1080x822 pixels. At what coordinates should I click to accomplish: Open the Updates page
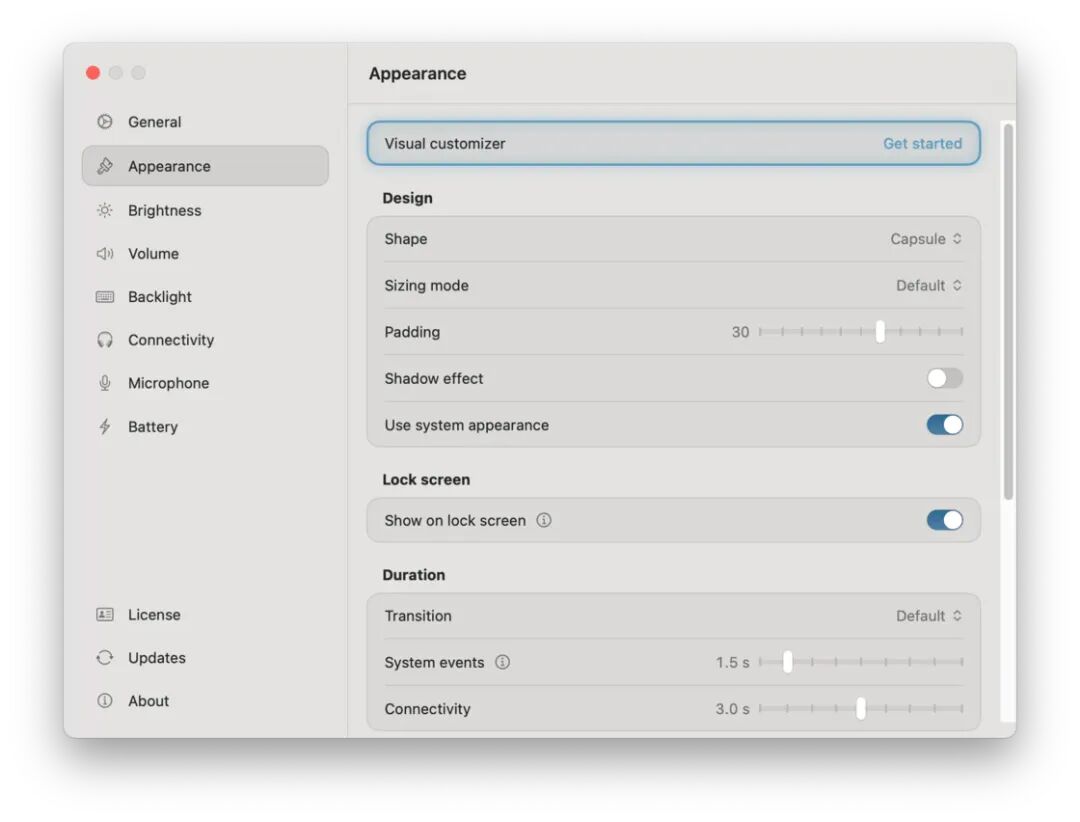pos(205,657)
